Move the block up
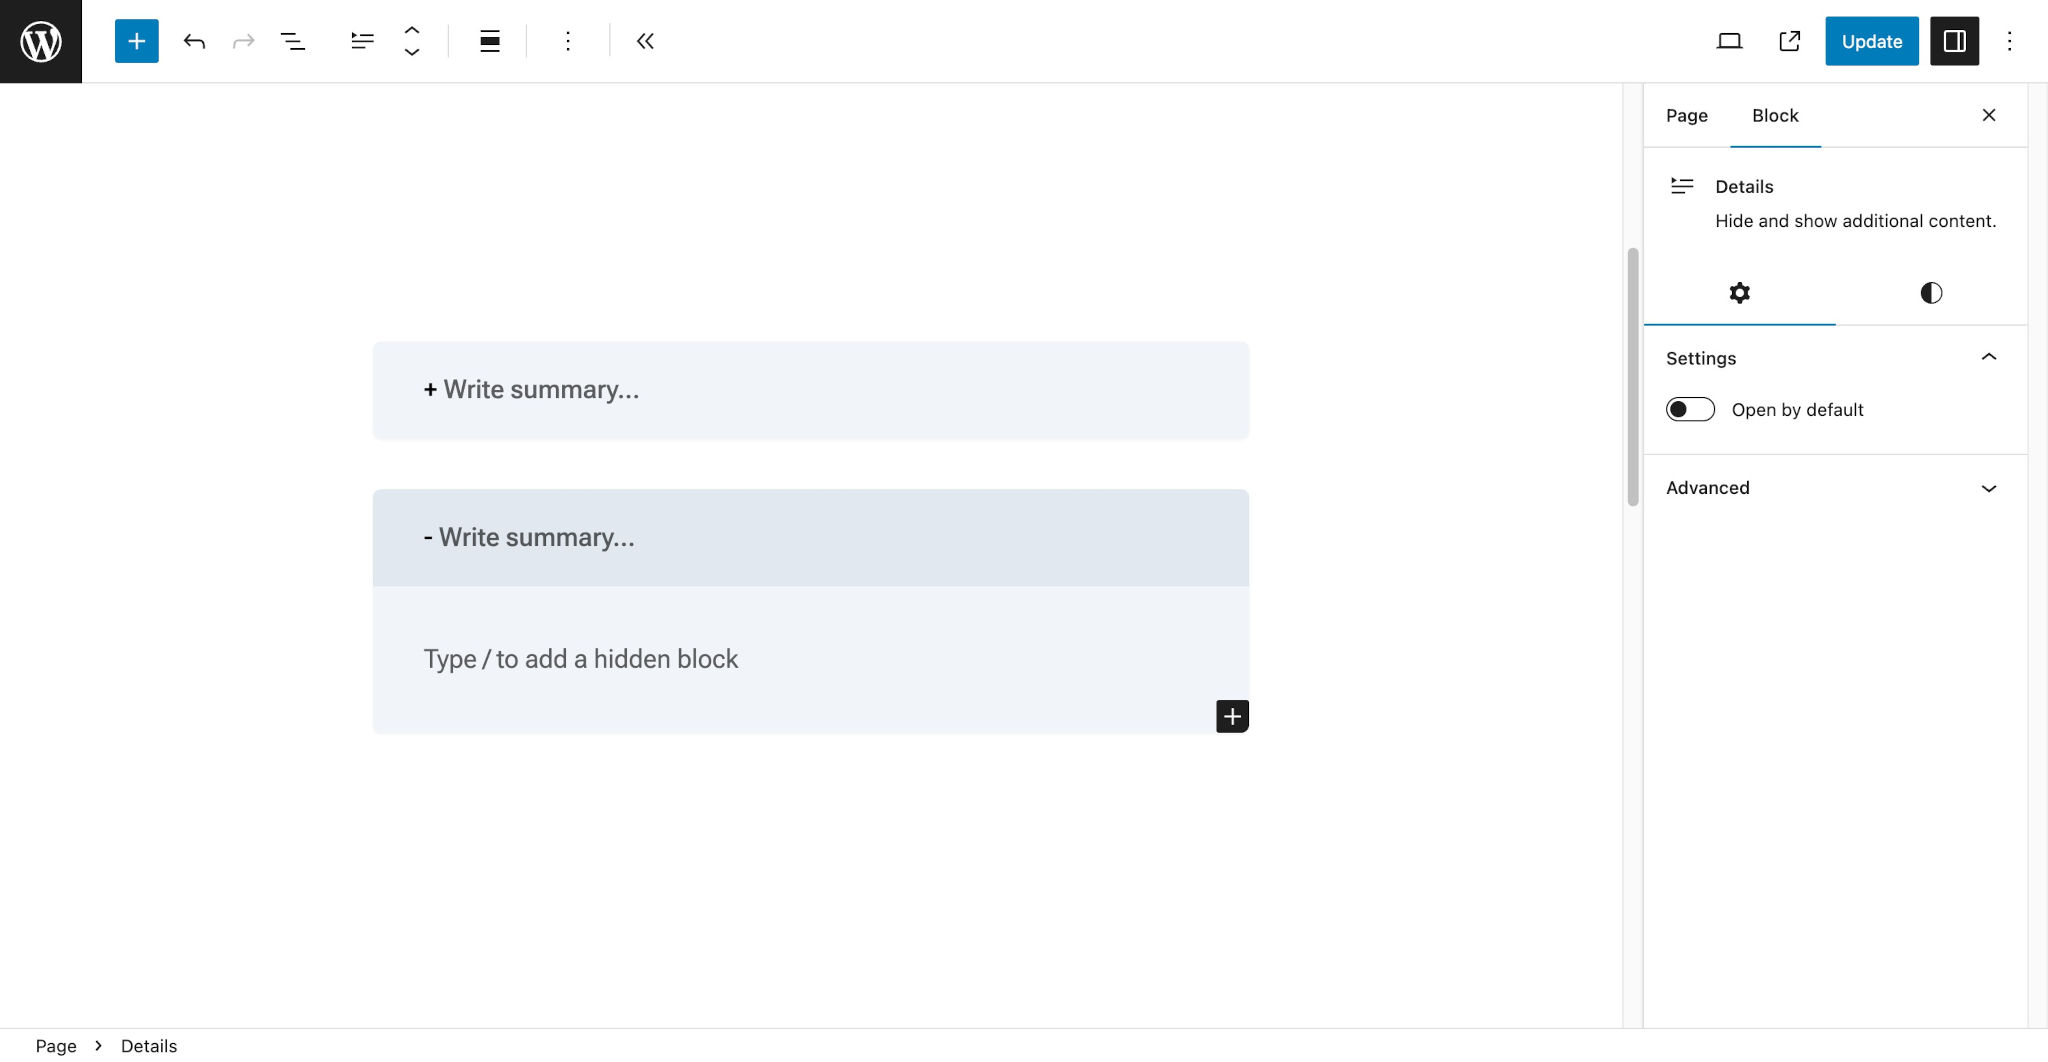Screen dimensions: 2048x1062 point(412,30)
